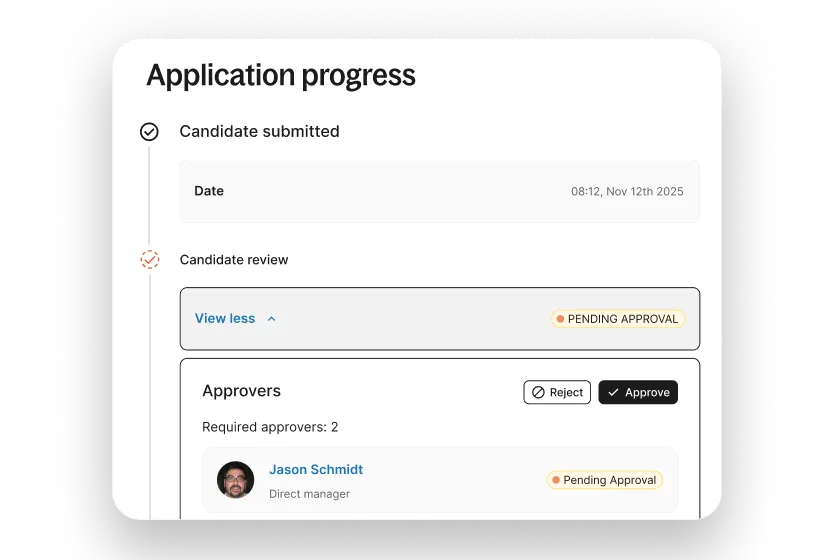
Task: Click Jason Schmidt's Pending Approval badge
Action: (604, 480)
